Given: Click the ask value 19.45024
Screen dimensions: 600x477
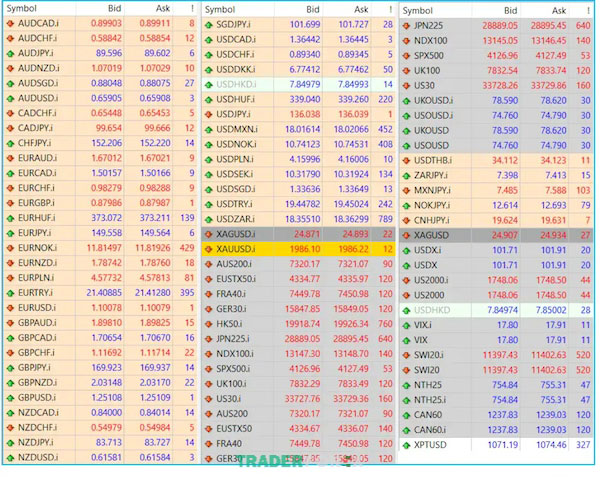Looking at the screenshot, I should [x=351, y=204].
